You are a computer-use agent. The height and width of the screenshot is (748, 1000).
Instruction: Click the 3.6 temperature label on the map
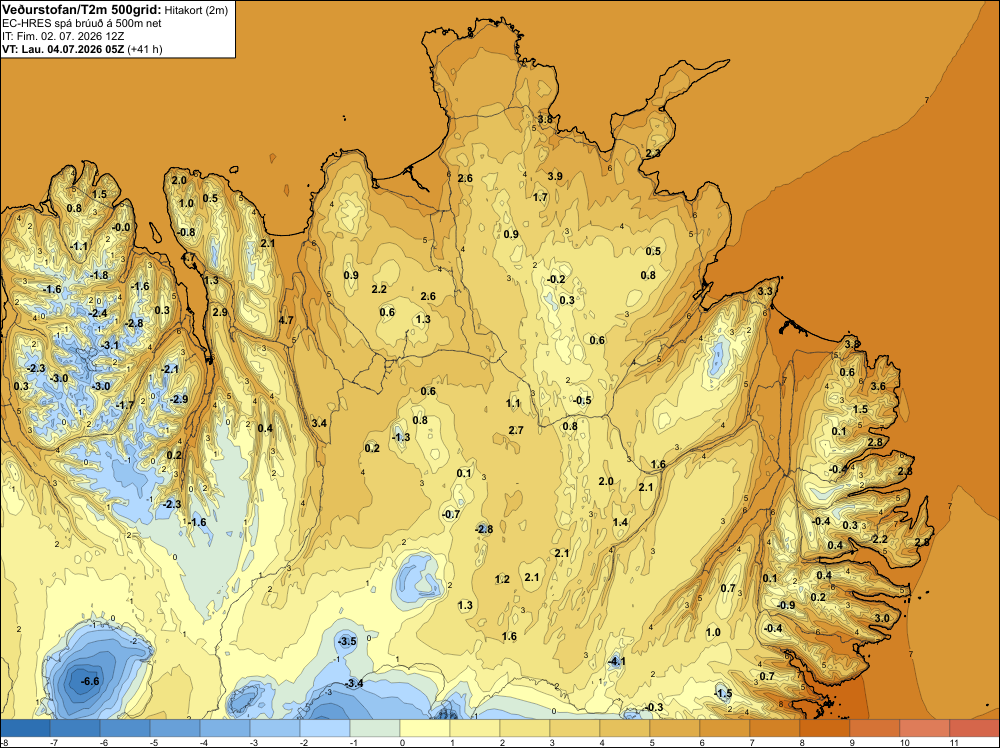tap(878, 386)
